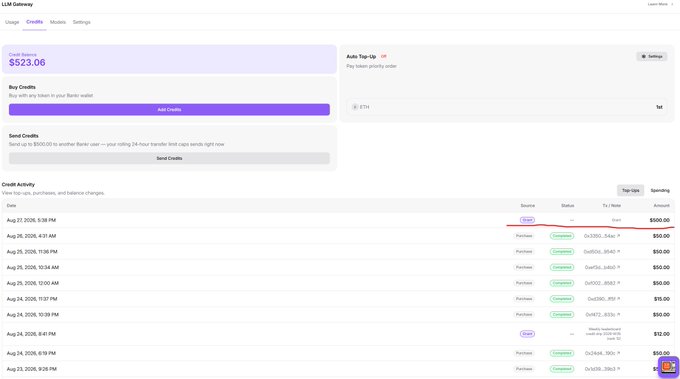This screenshot has height=379, width=680.
Task: Click the Buy Credits heading
Action: [x=22, y=87]
